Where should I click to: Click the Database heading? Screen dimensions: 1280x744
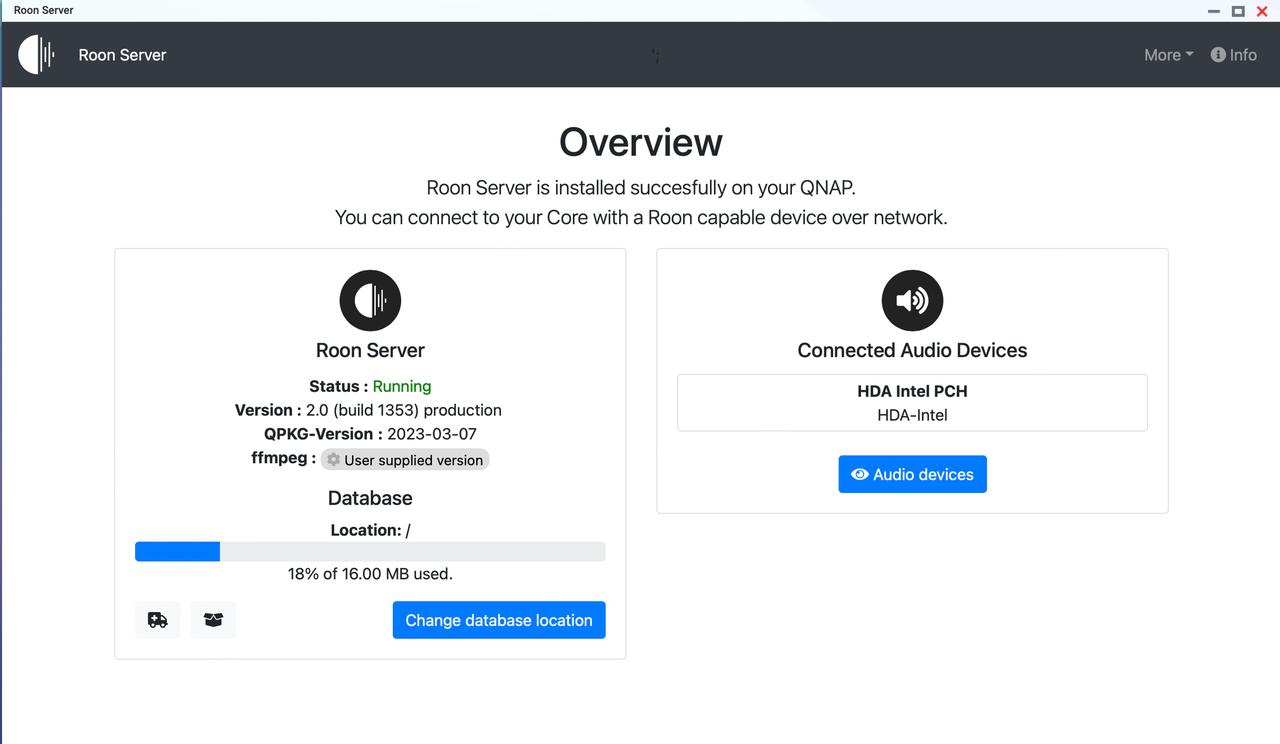[370, 498]
